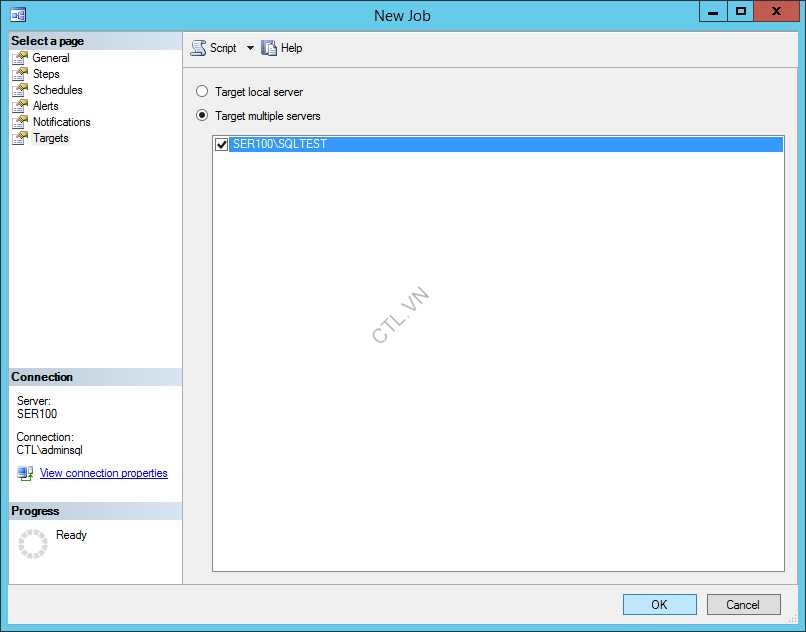
Task: Click the Schedules page icon
Action: pos(20,90)
